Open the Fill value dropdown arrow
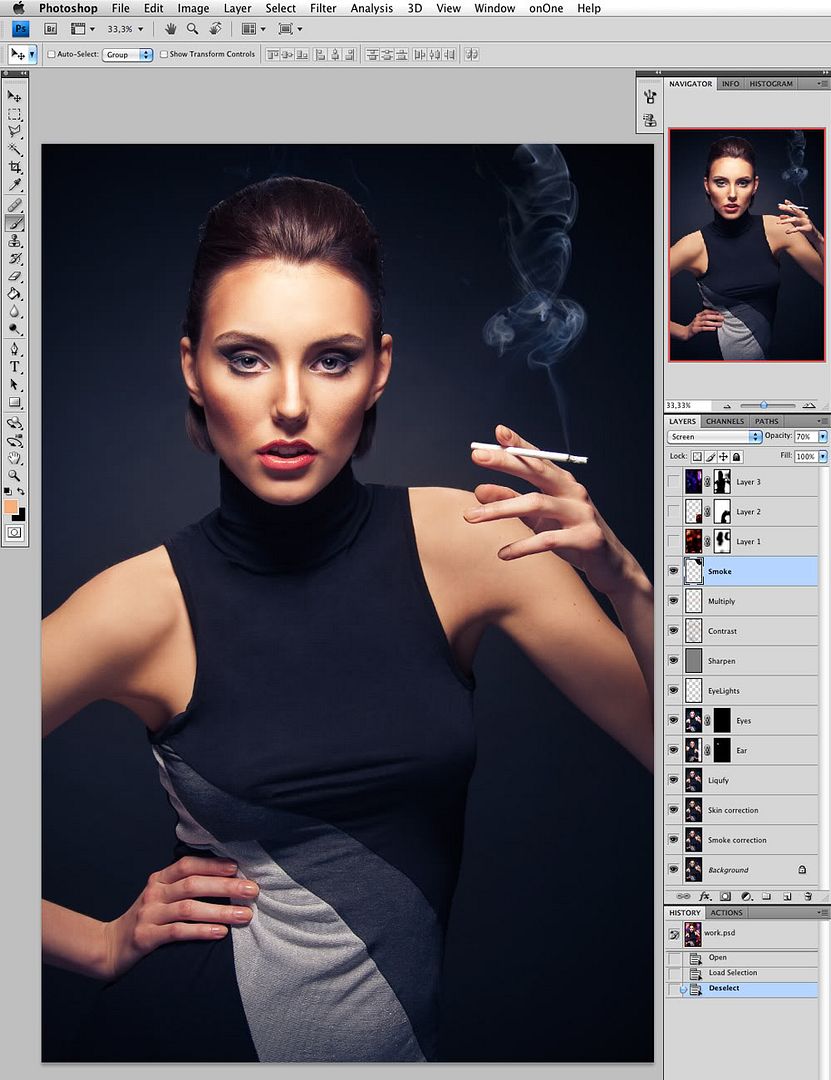Viewport: 831px width, 1080px height. click(823, 456)
